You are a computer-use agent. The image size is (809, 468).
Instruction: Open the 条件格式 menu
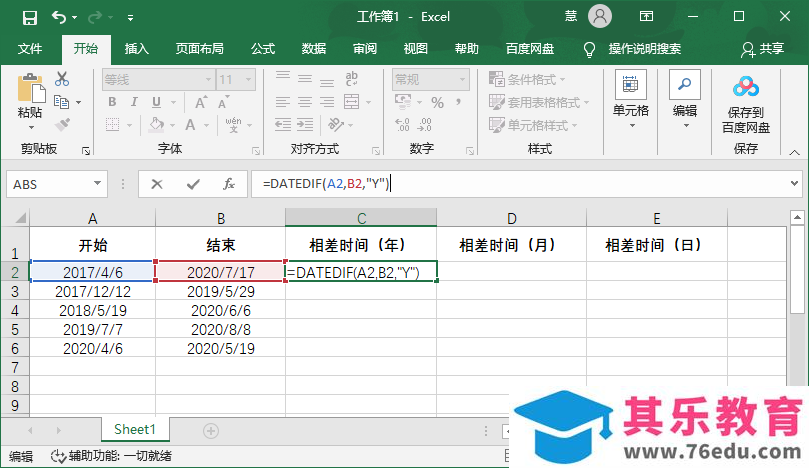click(x=527, y=79)
